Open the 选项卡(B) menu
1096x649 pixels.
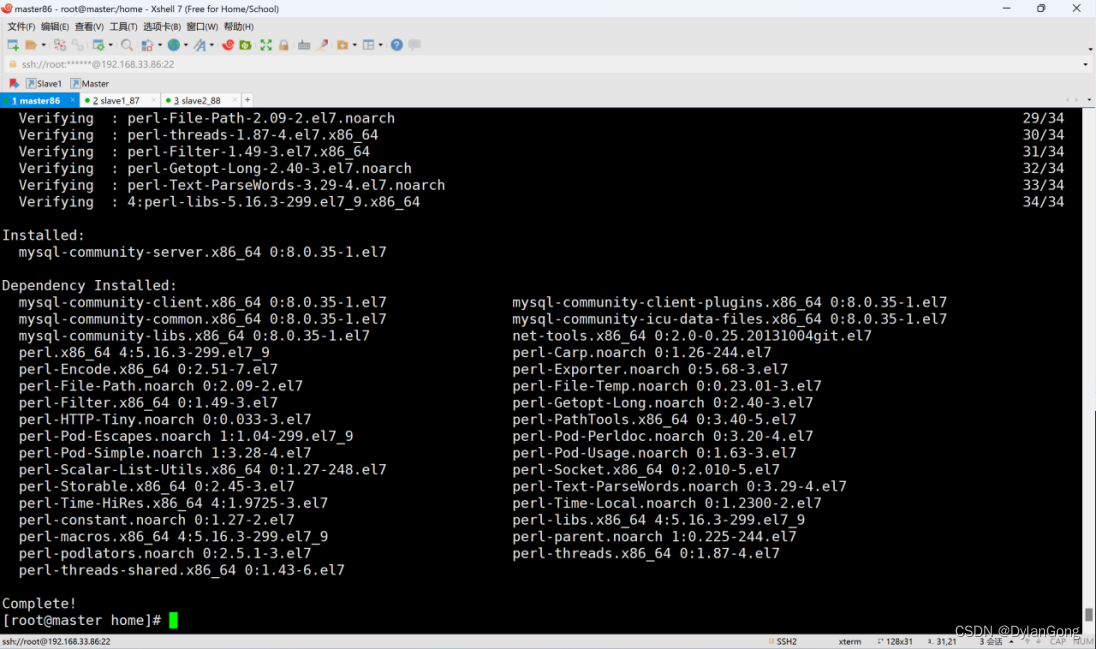point(161,27)
